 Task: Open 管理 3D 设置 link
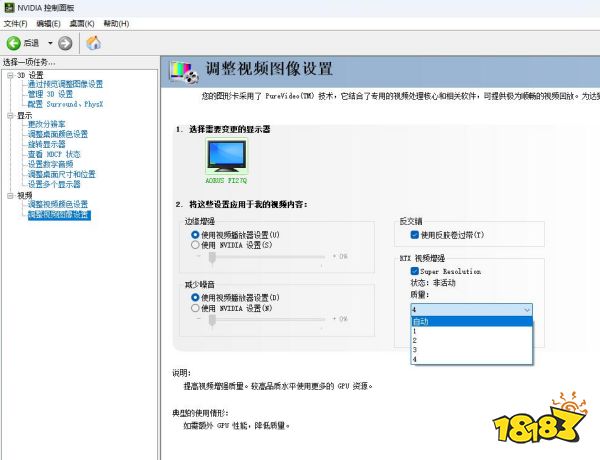pyautogui.click(x=50, y=94)
